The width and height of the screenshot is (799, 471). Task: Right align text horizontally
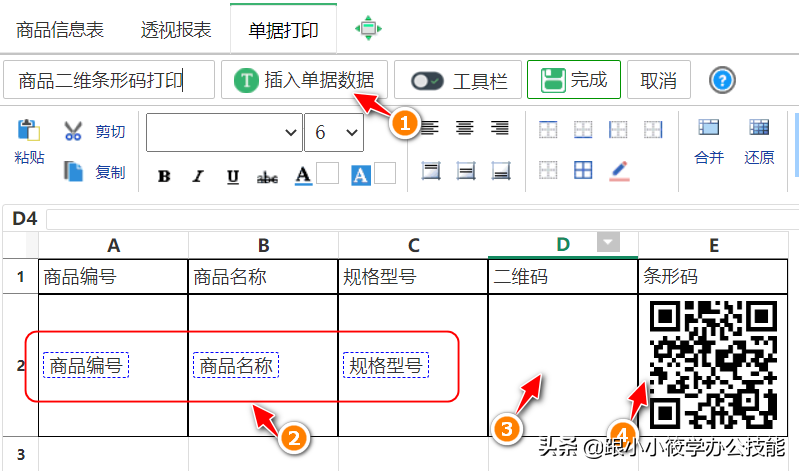[x=500, y=127]
